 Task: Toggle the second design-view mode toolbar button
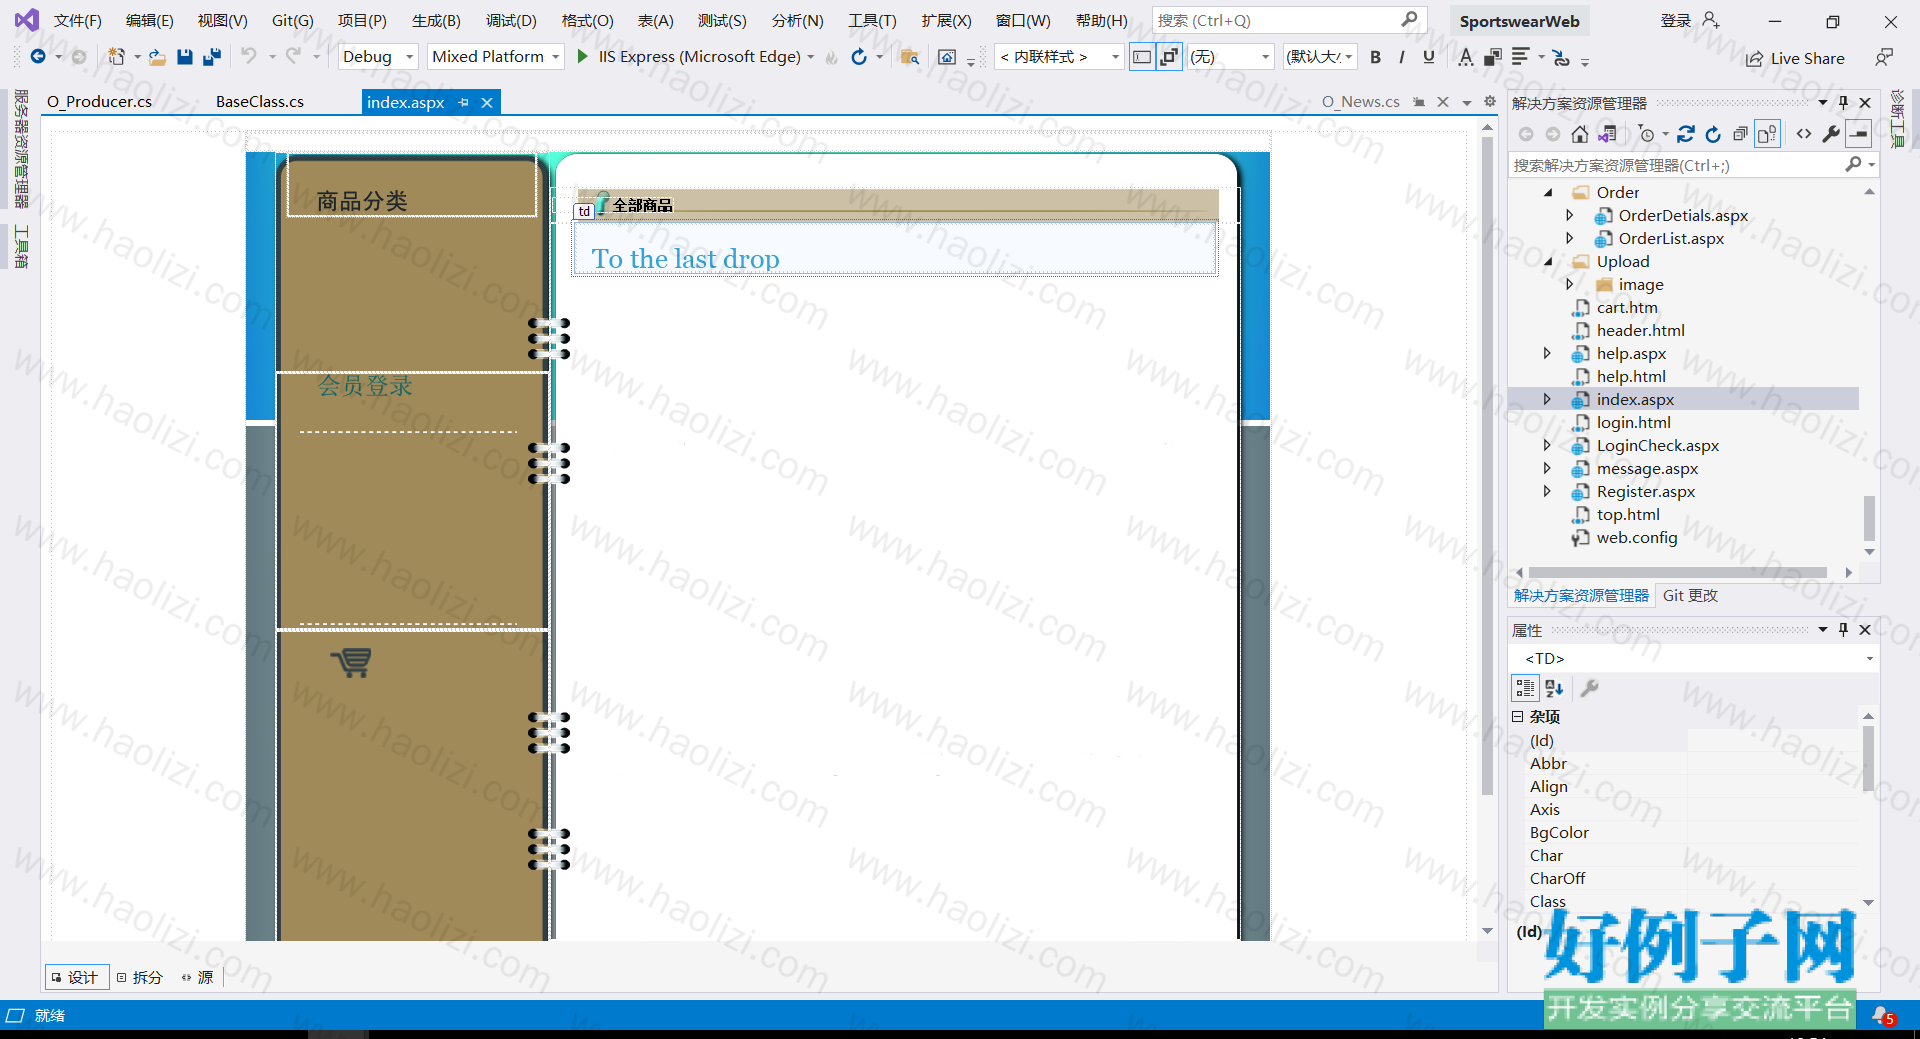click(1169, 57)
